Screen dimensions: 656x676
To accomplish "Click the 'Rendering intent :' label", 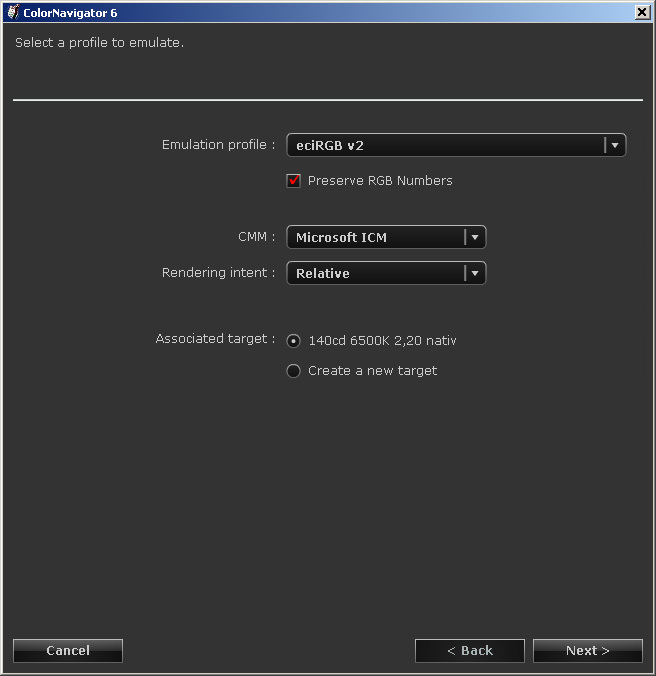I will click(219, 272).
